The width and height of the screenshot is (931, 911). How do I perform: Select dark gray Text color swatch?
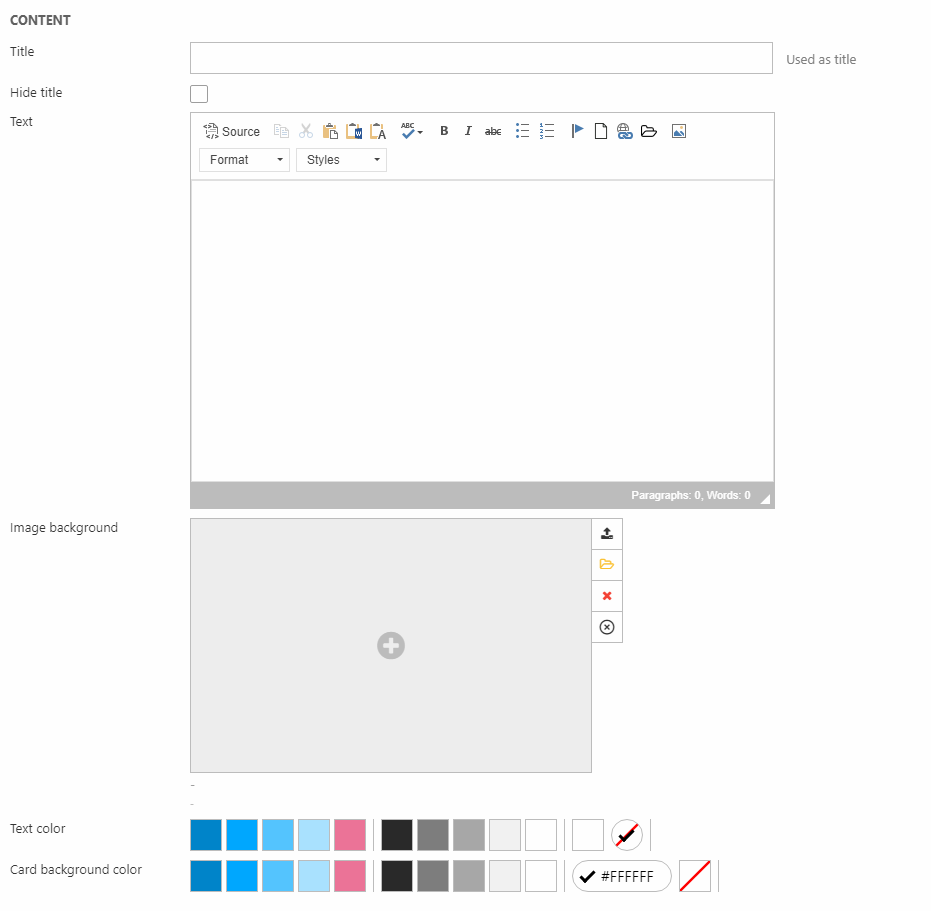[433, 835]
